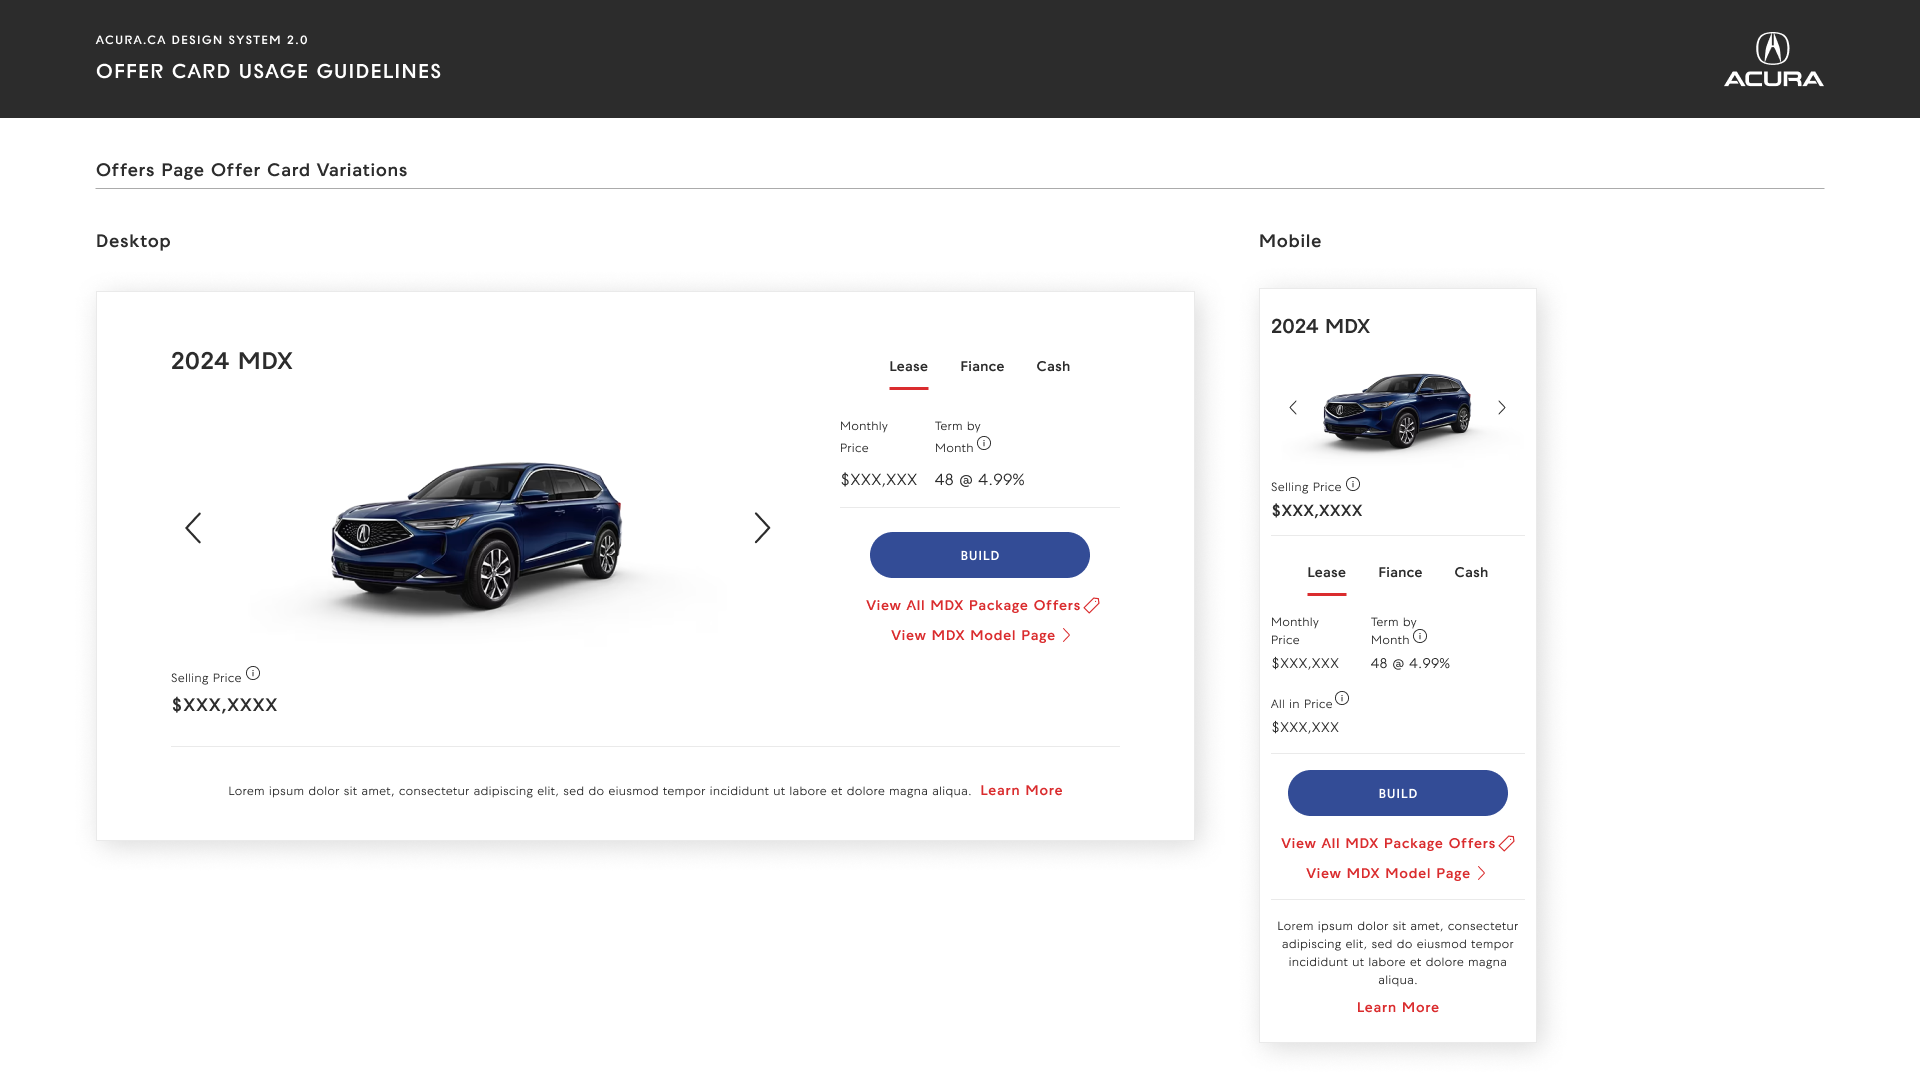Click desktop '48 @ 4.99%' term value
The image size is (1920, 1080).
point(980,480)
